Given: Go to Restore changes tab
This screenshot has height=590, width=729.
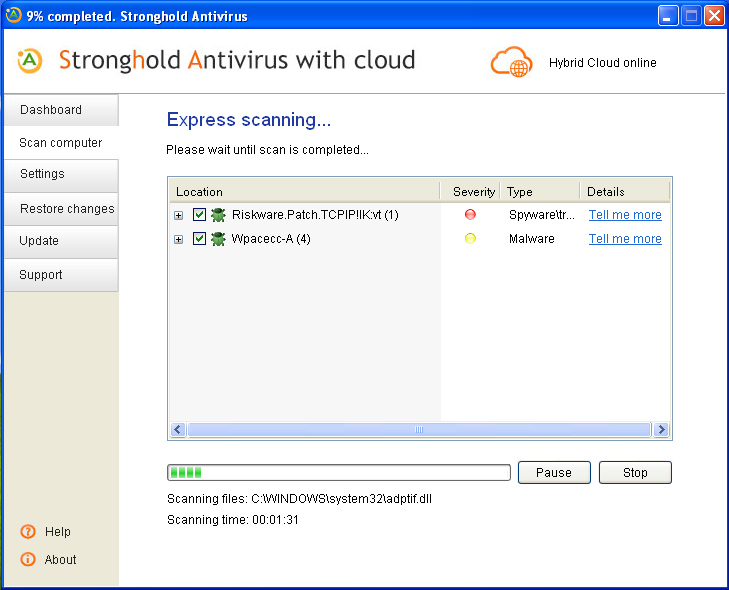Looking at the screenshot, I should (60, 209).
